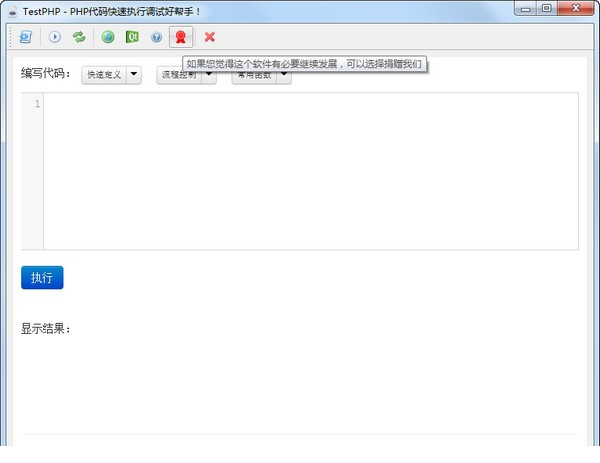Screen dimensions: 600x463
Task: Click the green Qt icon
Action: tap(132, 37)
